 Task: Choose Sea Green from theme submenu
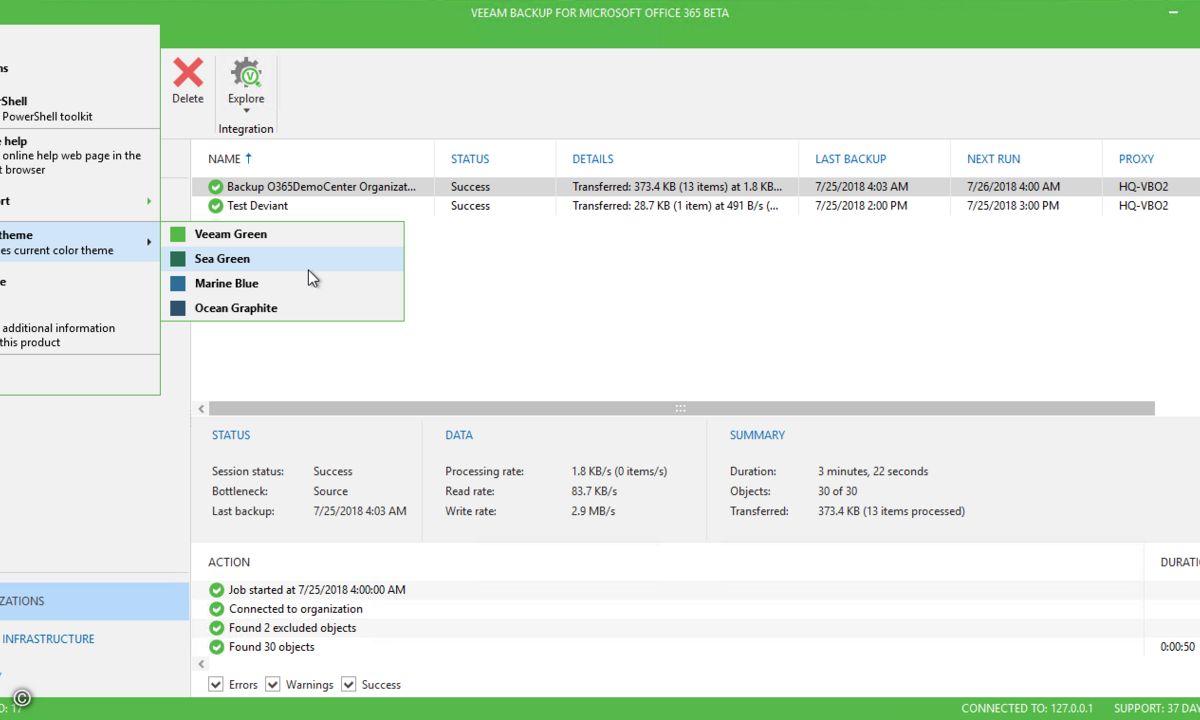(x=283, y=259)
